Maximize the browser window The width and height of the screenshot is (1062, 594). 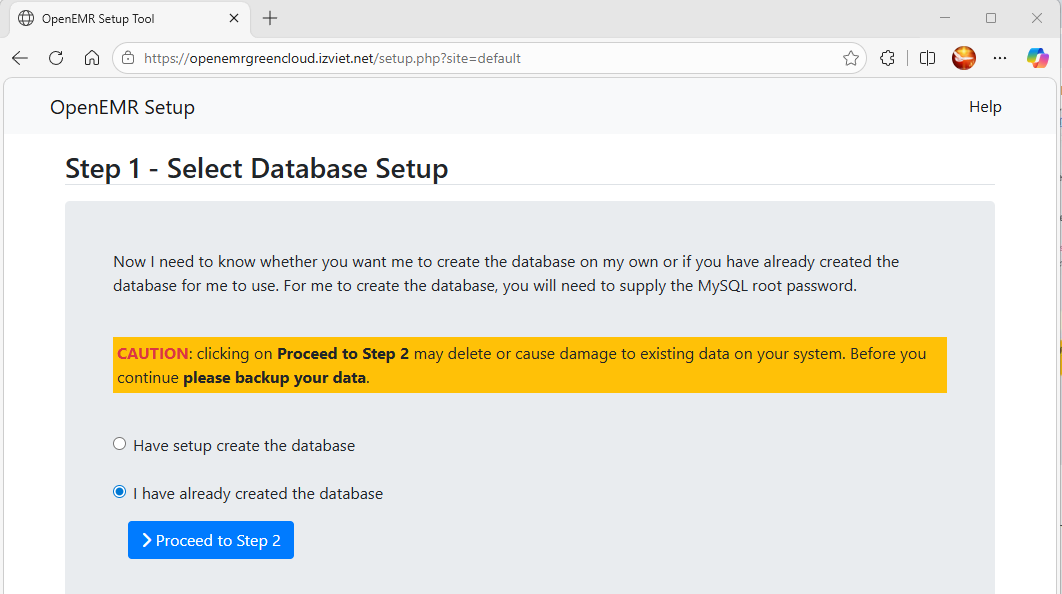pyautogui.click(x=991, y=18)
